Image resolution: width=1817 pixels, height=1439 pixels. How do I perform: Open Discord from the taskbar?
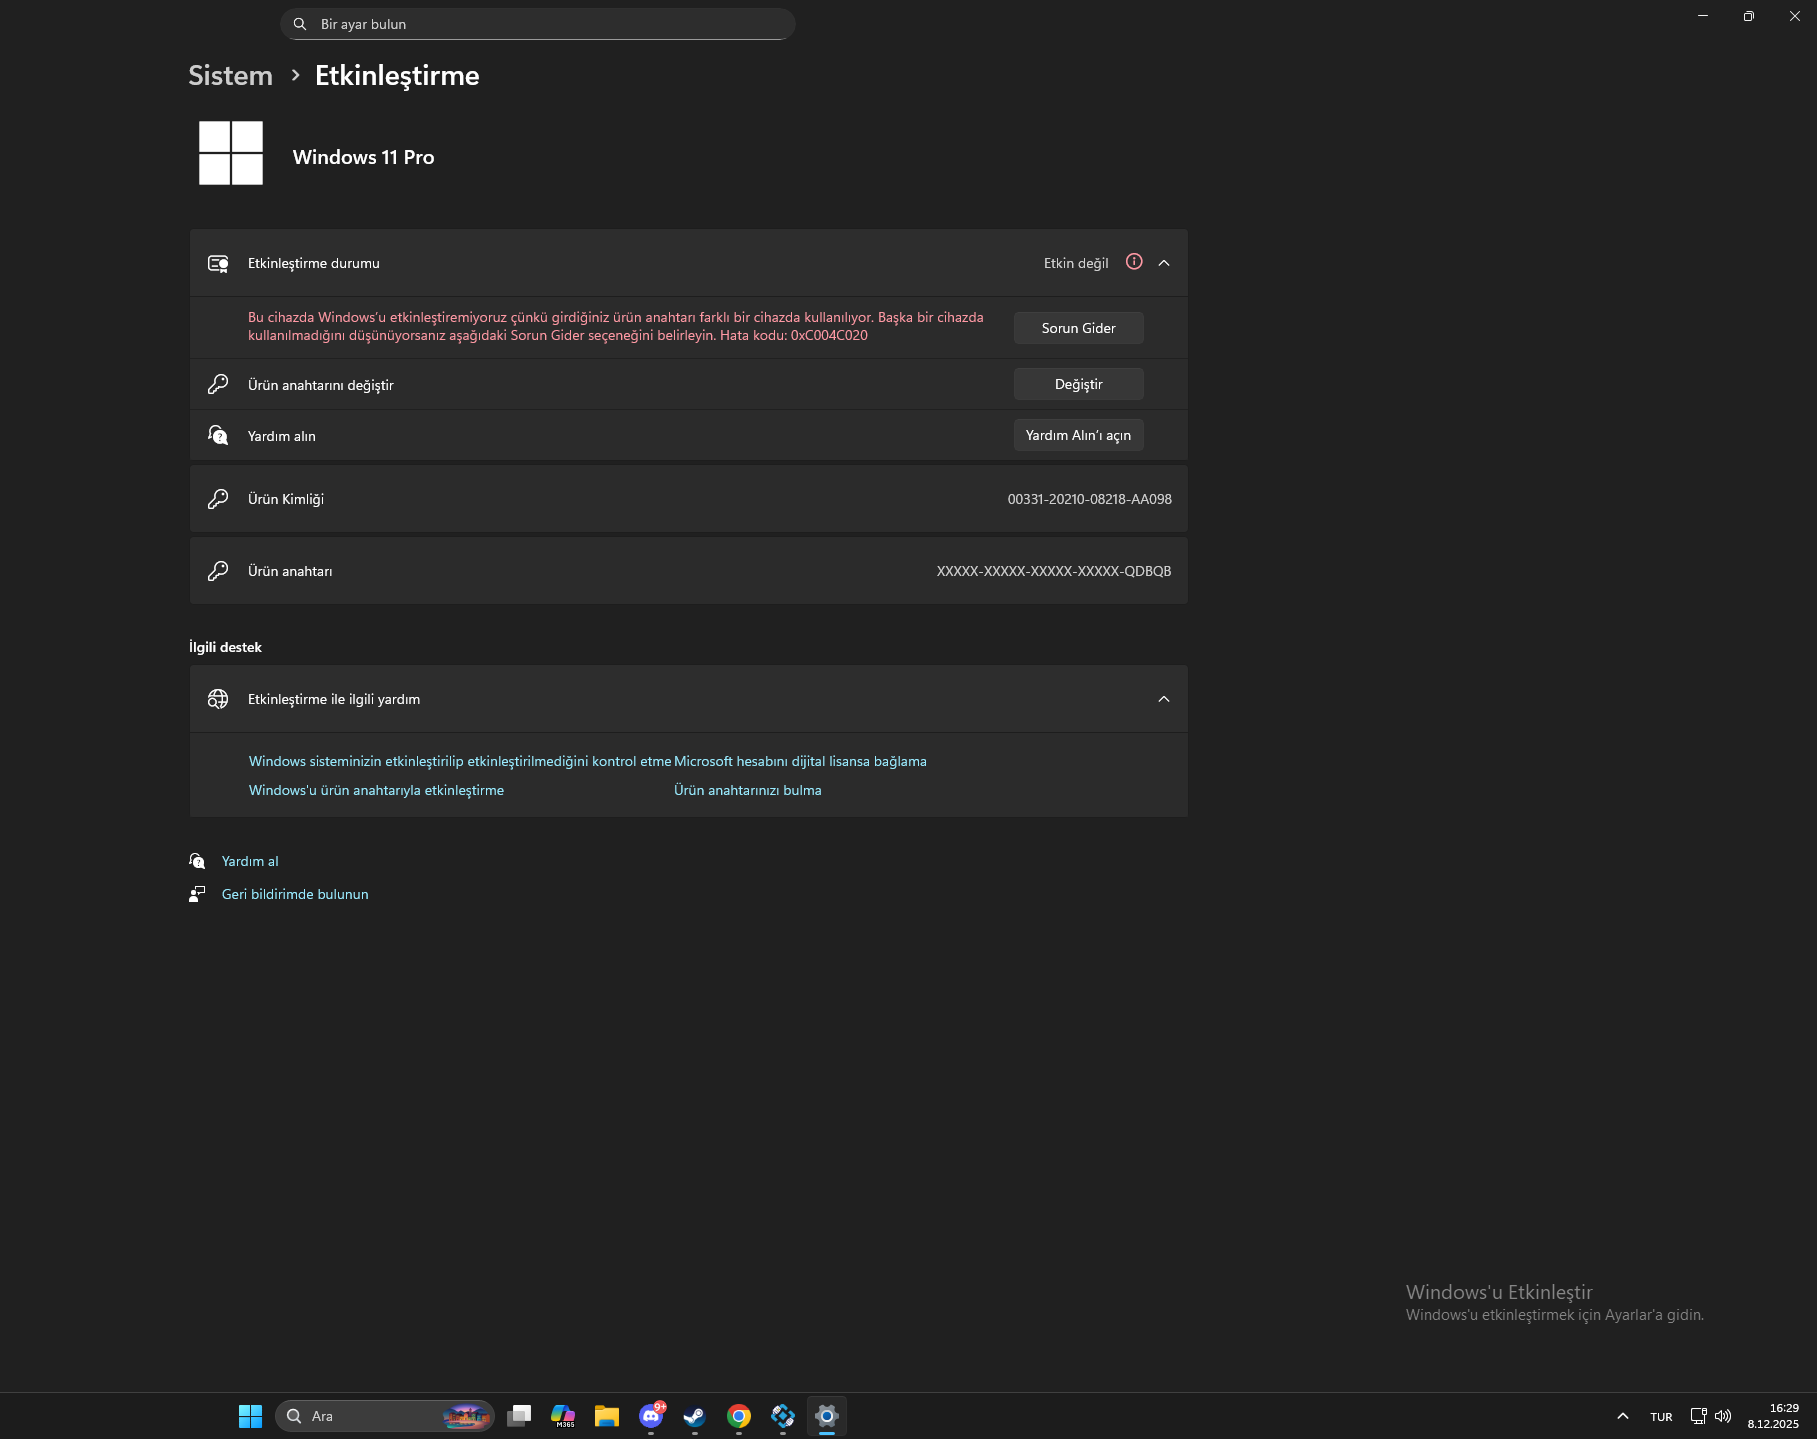coord(651,1416)
